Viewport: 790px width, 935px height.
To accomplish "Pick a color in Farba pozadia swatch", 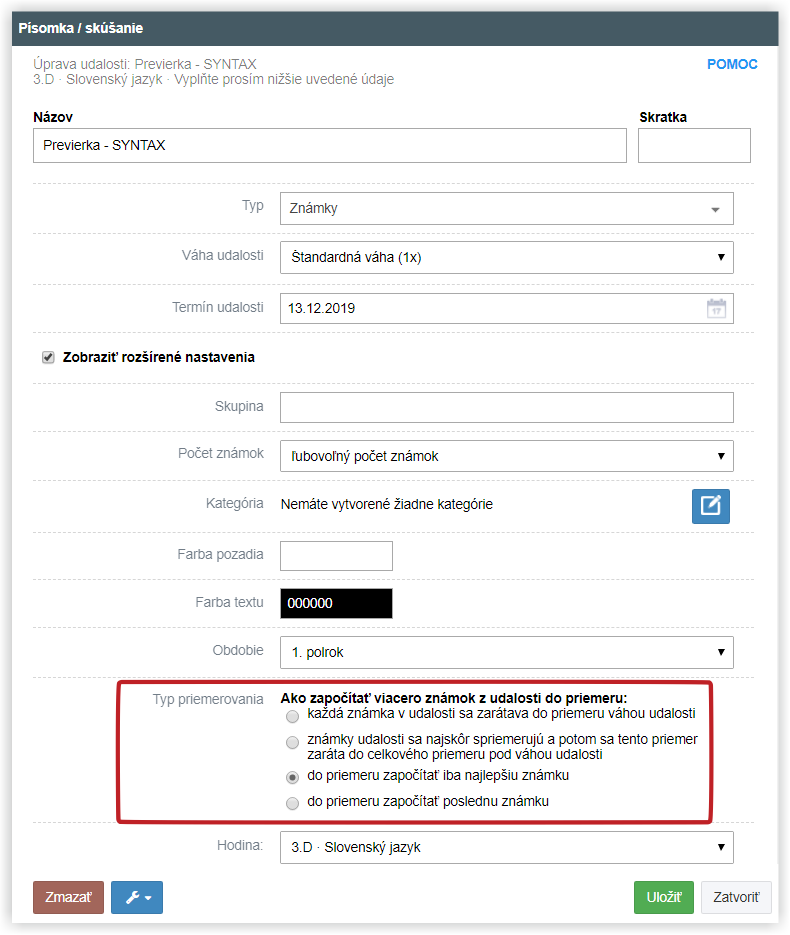I will point(336,556).
